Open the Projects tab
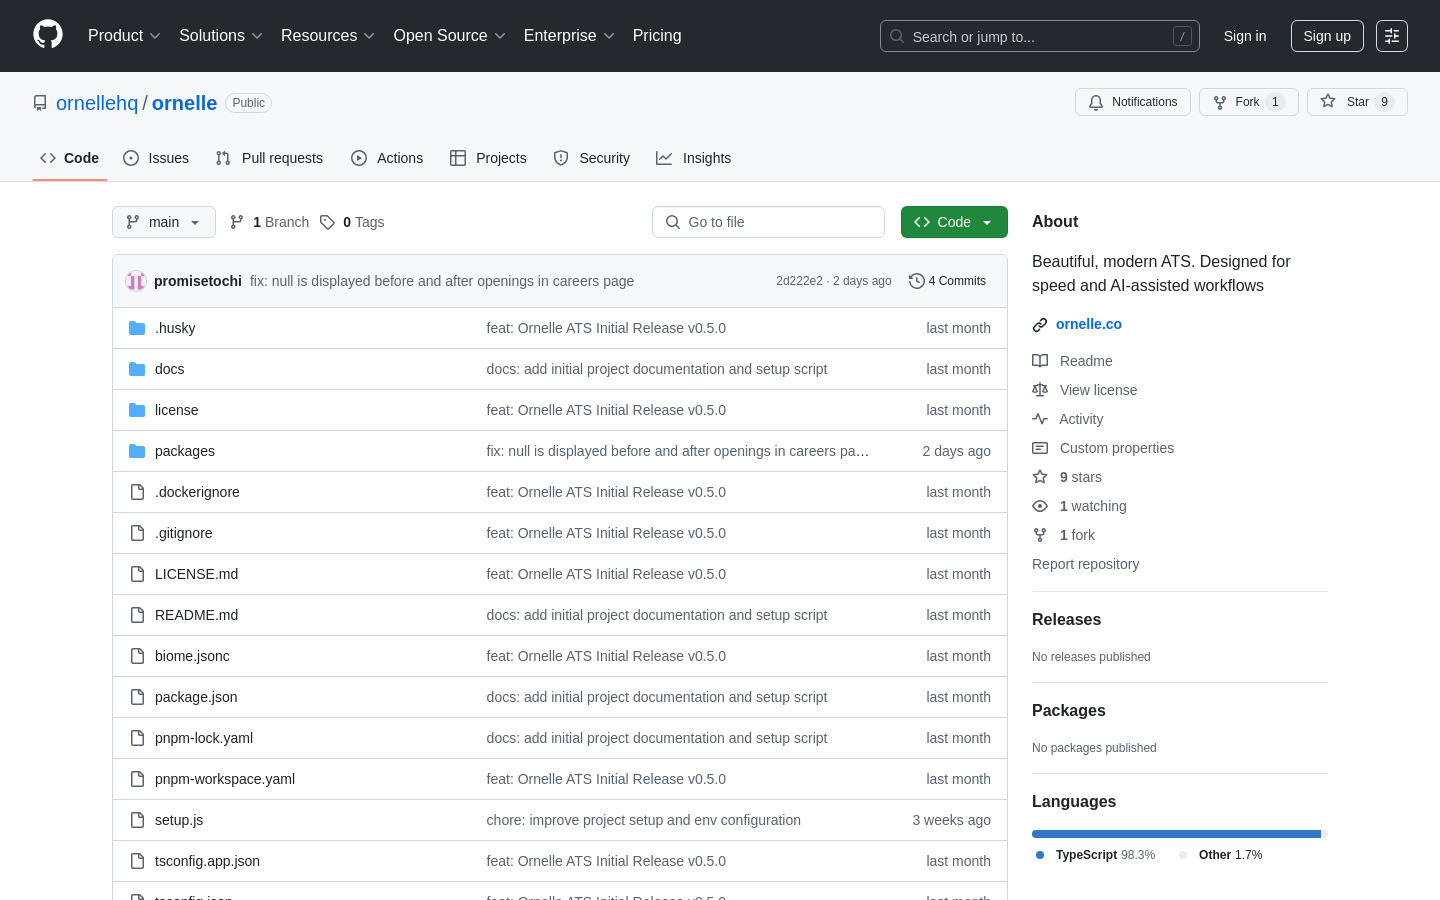1440x900 pixels. click(x=488, y=158)
